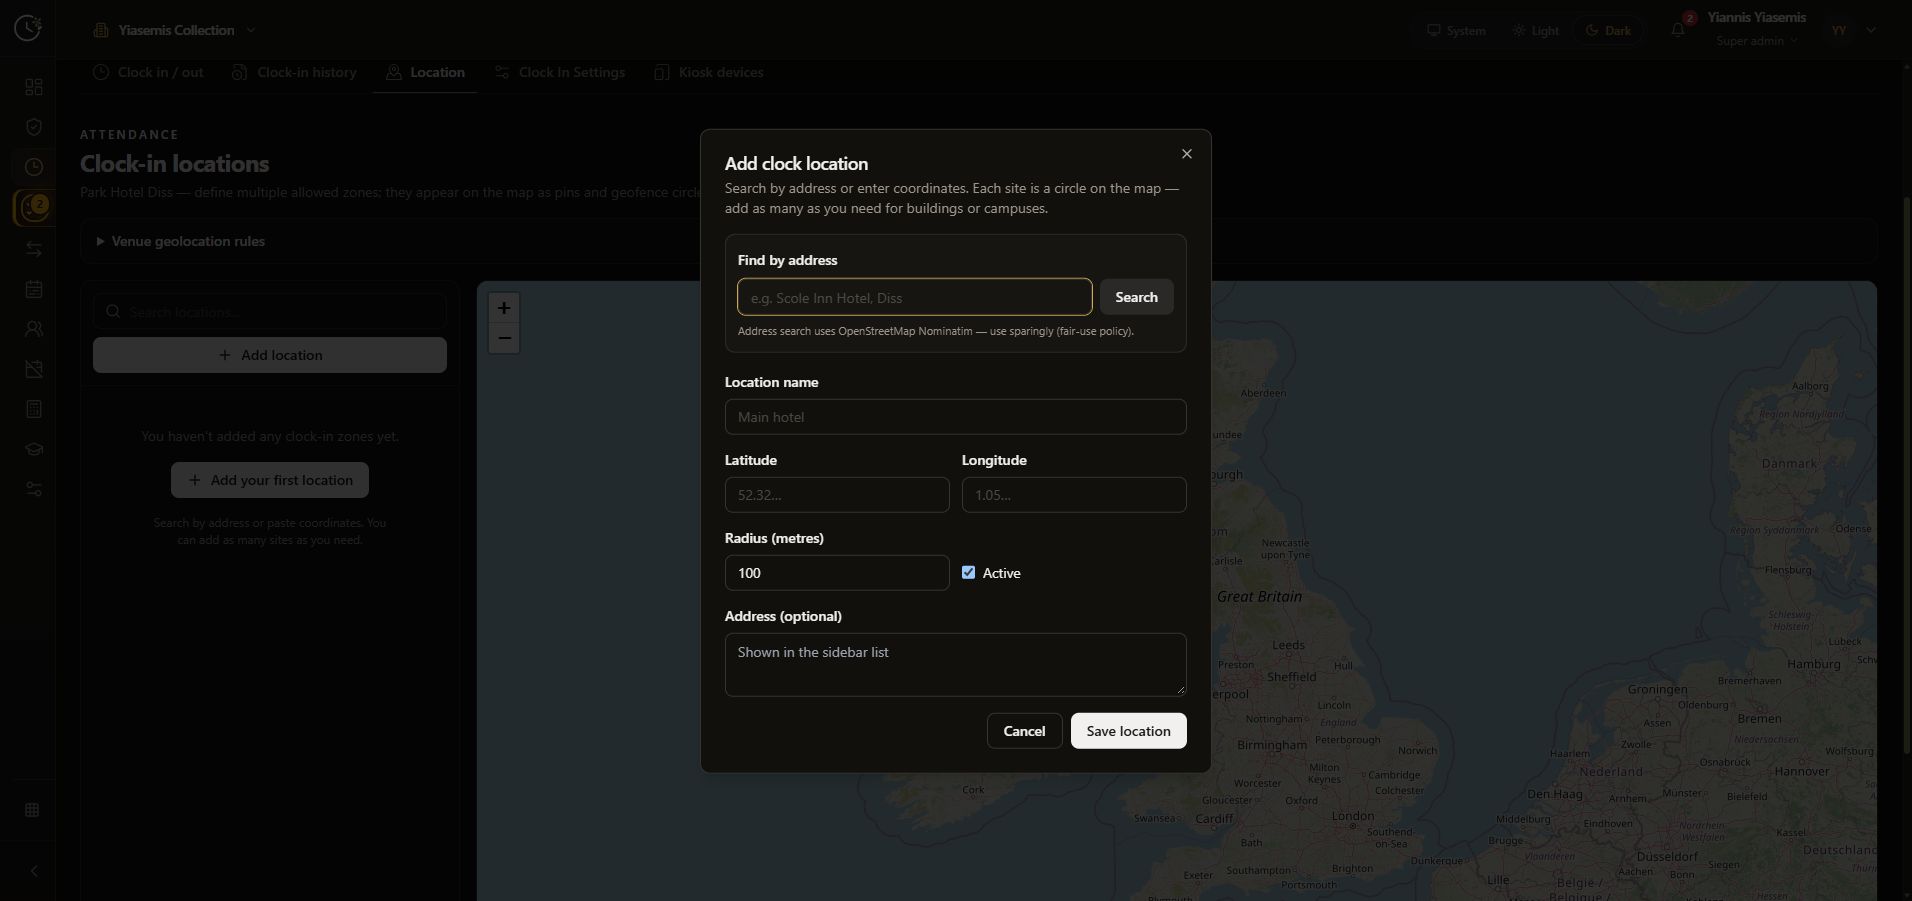This screenshot has width=1912, height=901.
Task: Select the Location tab
Action: [425, 72]
